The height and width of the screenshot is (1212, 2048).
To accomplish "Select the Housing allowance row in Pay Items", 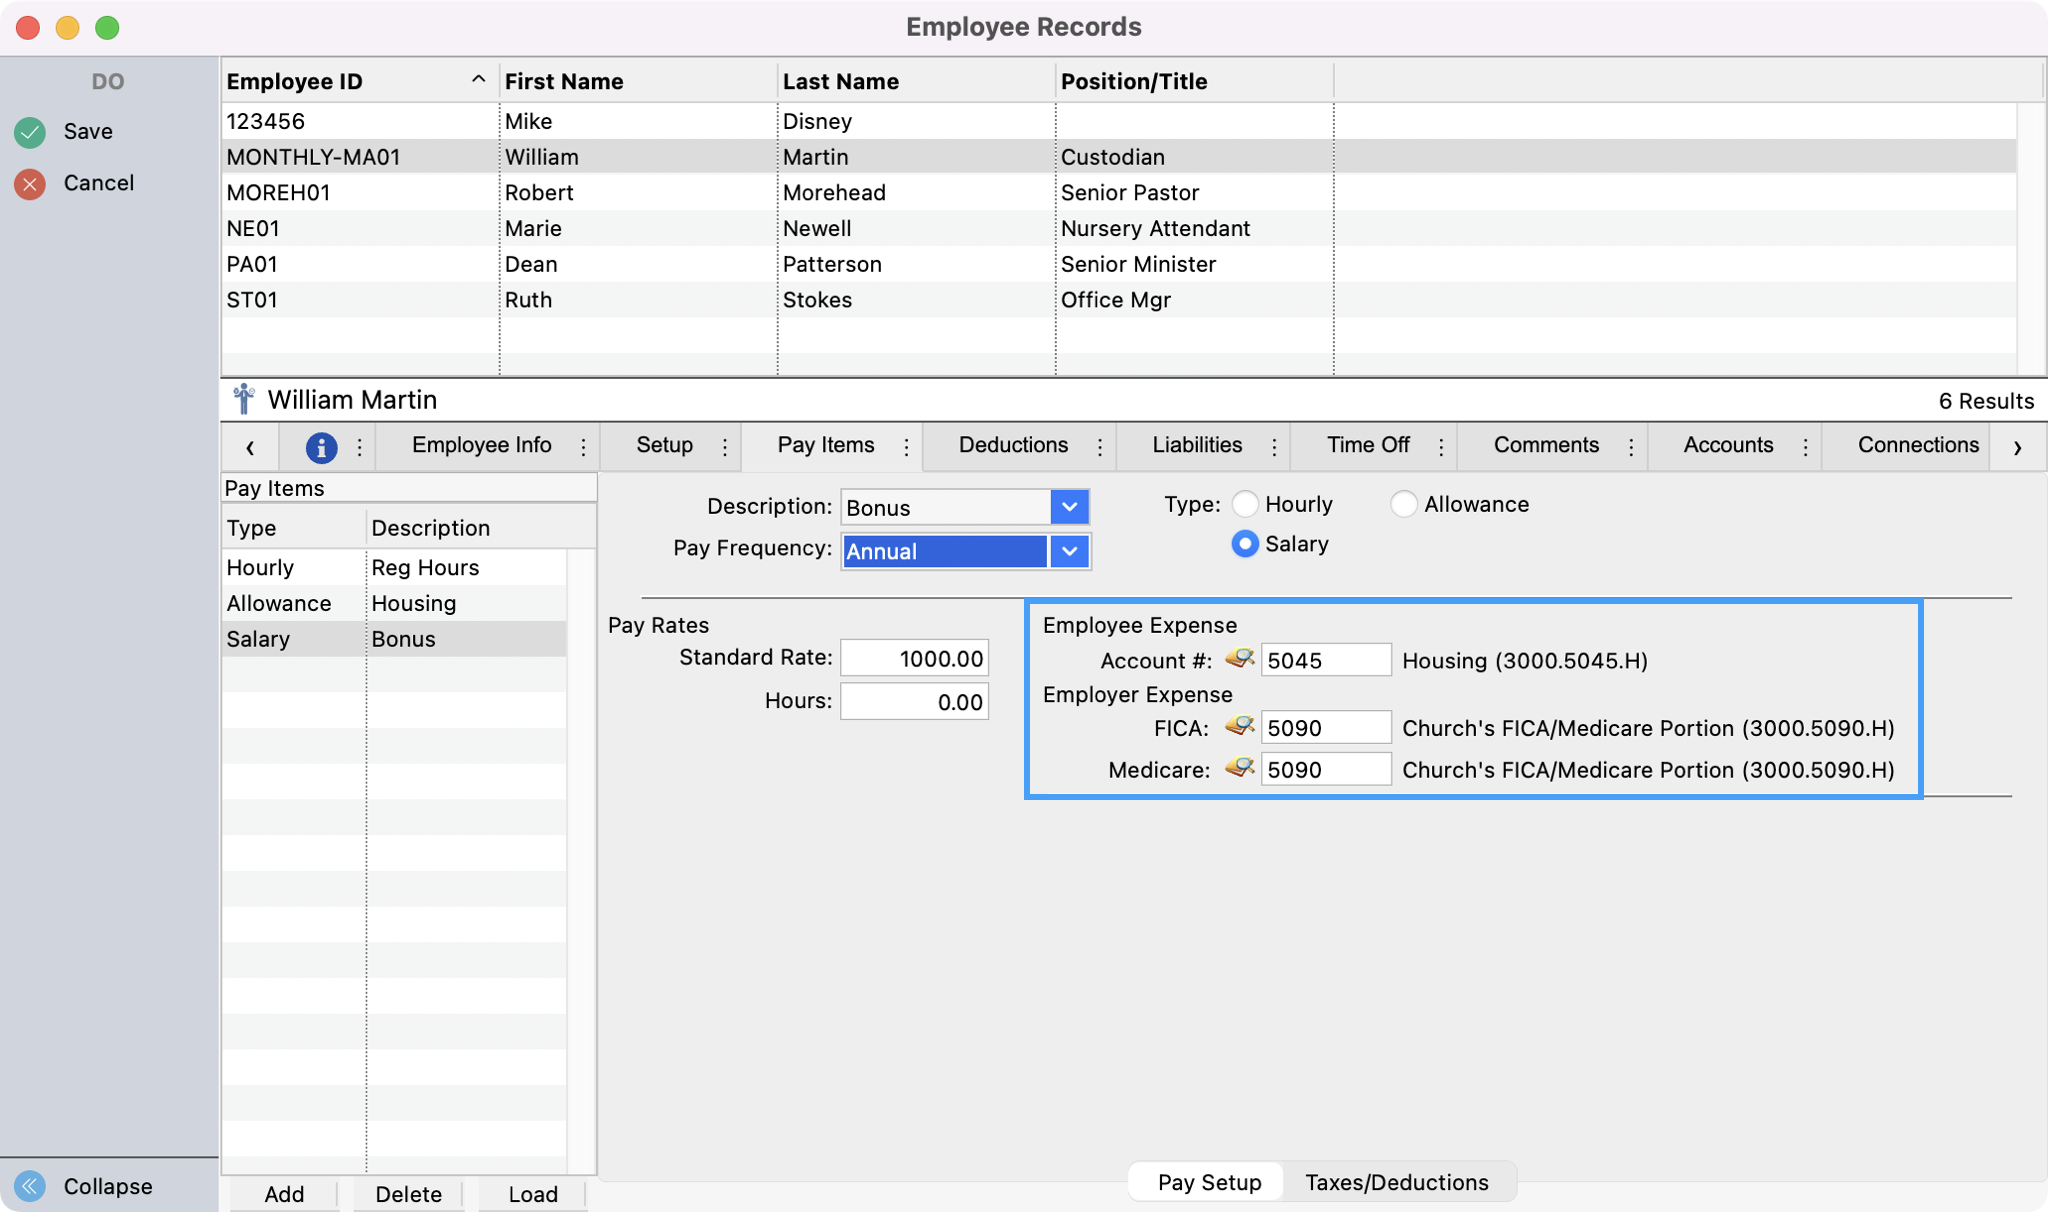I will pyautogui.click(x=395, y=603).
